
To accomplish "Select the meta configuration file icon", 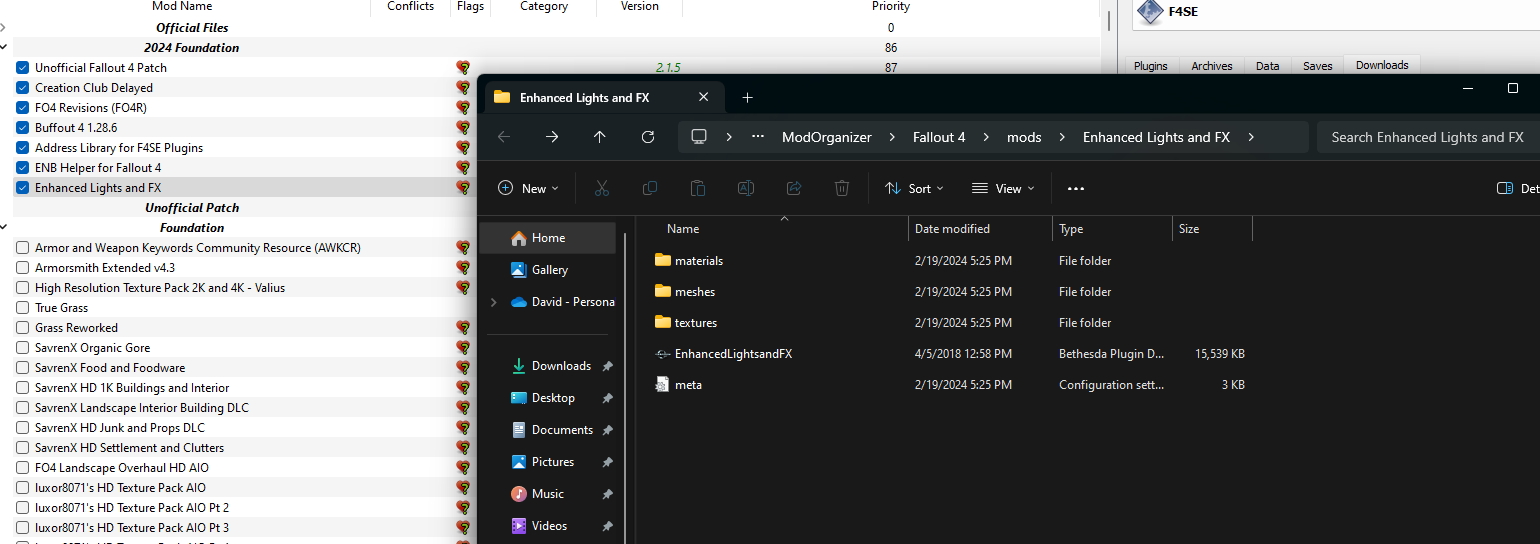I will pos(662,385).
